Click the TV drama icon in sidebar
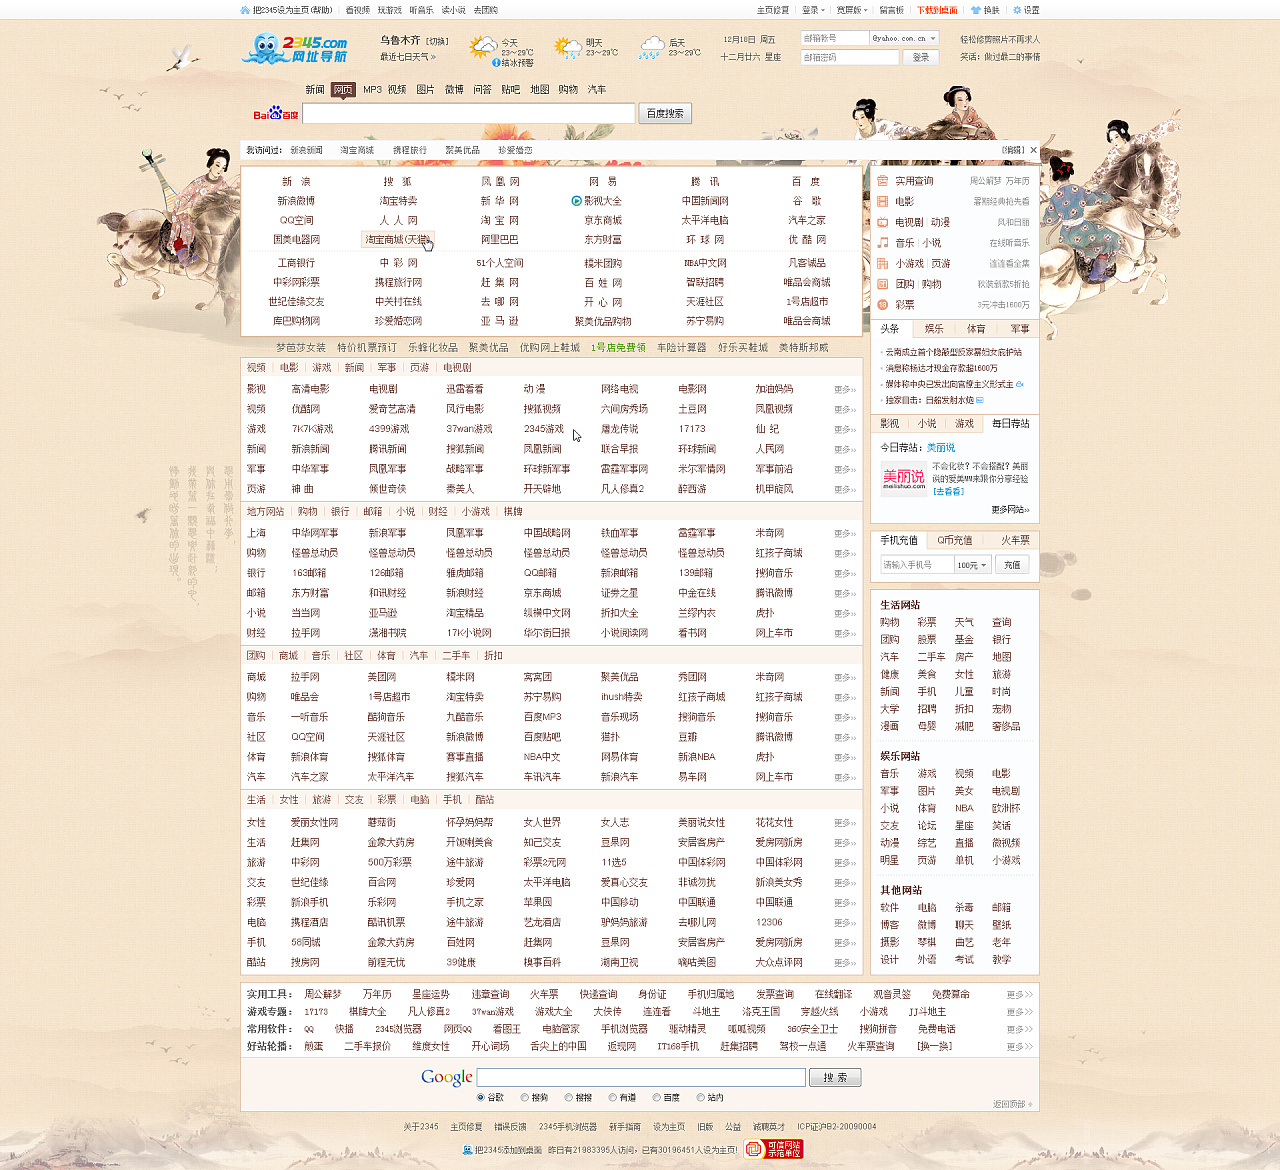This screenshot has height=1170, width=1280. (883, 222)
